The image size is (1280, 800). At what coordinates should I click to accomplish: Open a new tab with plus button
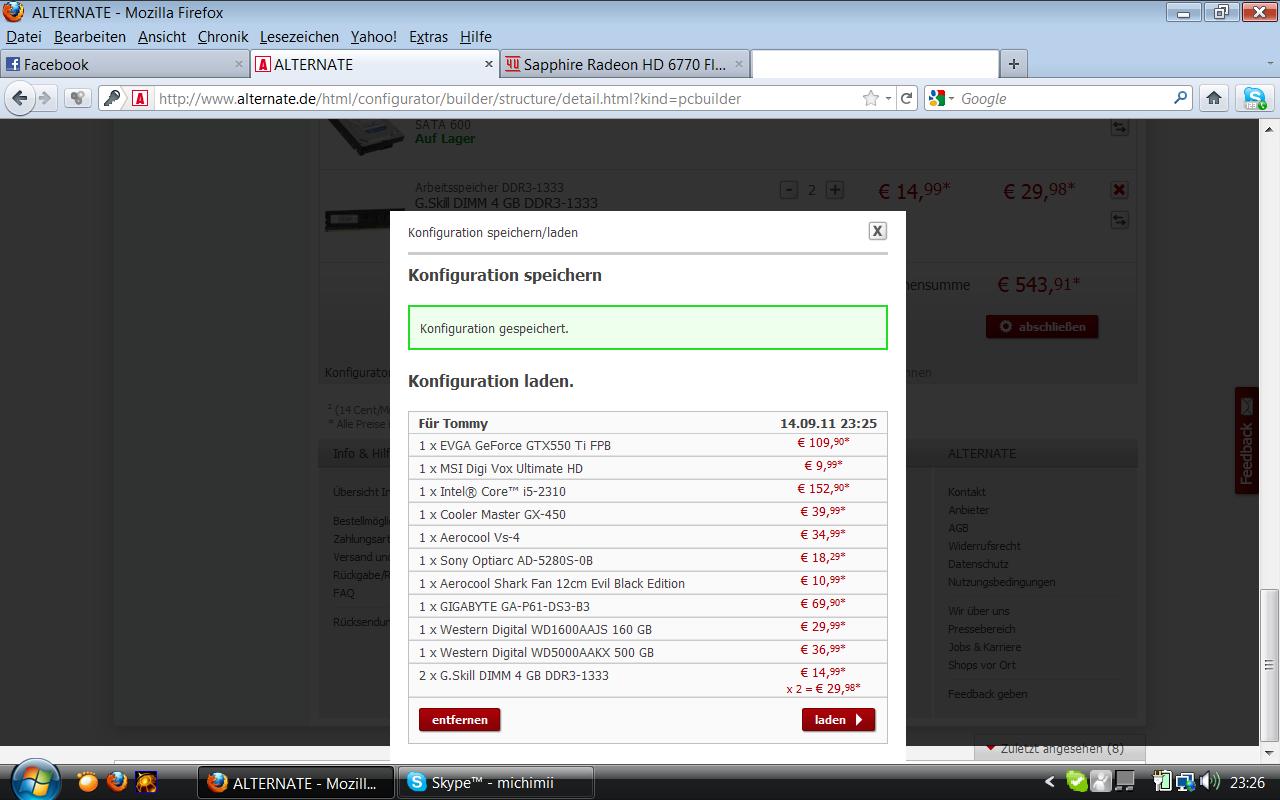1013,64
